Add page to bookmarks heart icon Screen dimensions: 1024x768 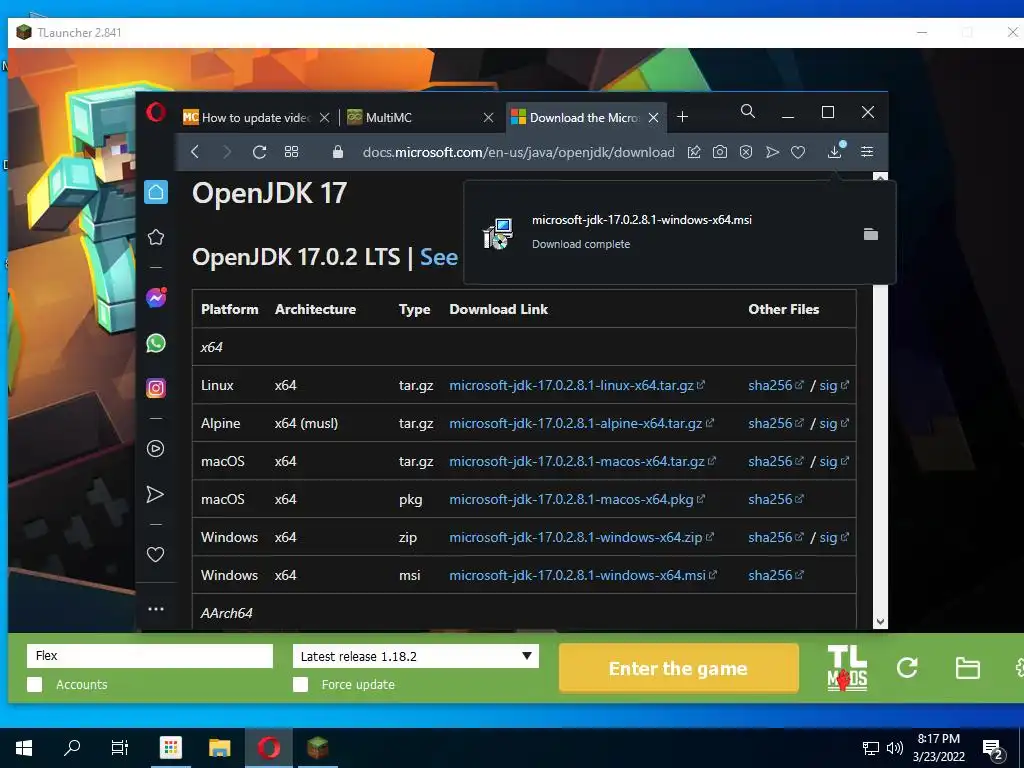click(798, 152)
